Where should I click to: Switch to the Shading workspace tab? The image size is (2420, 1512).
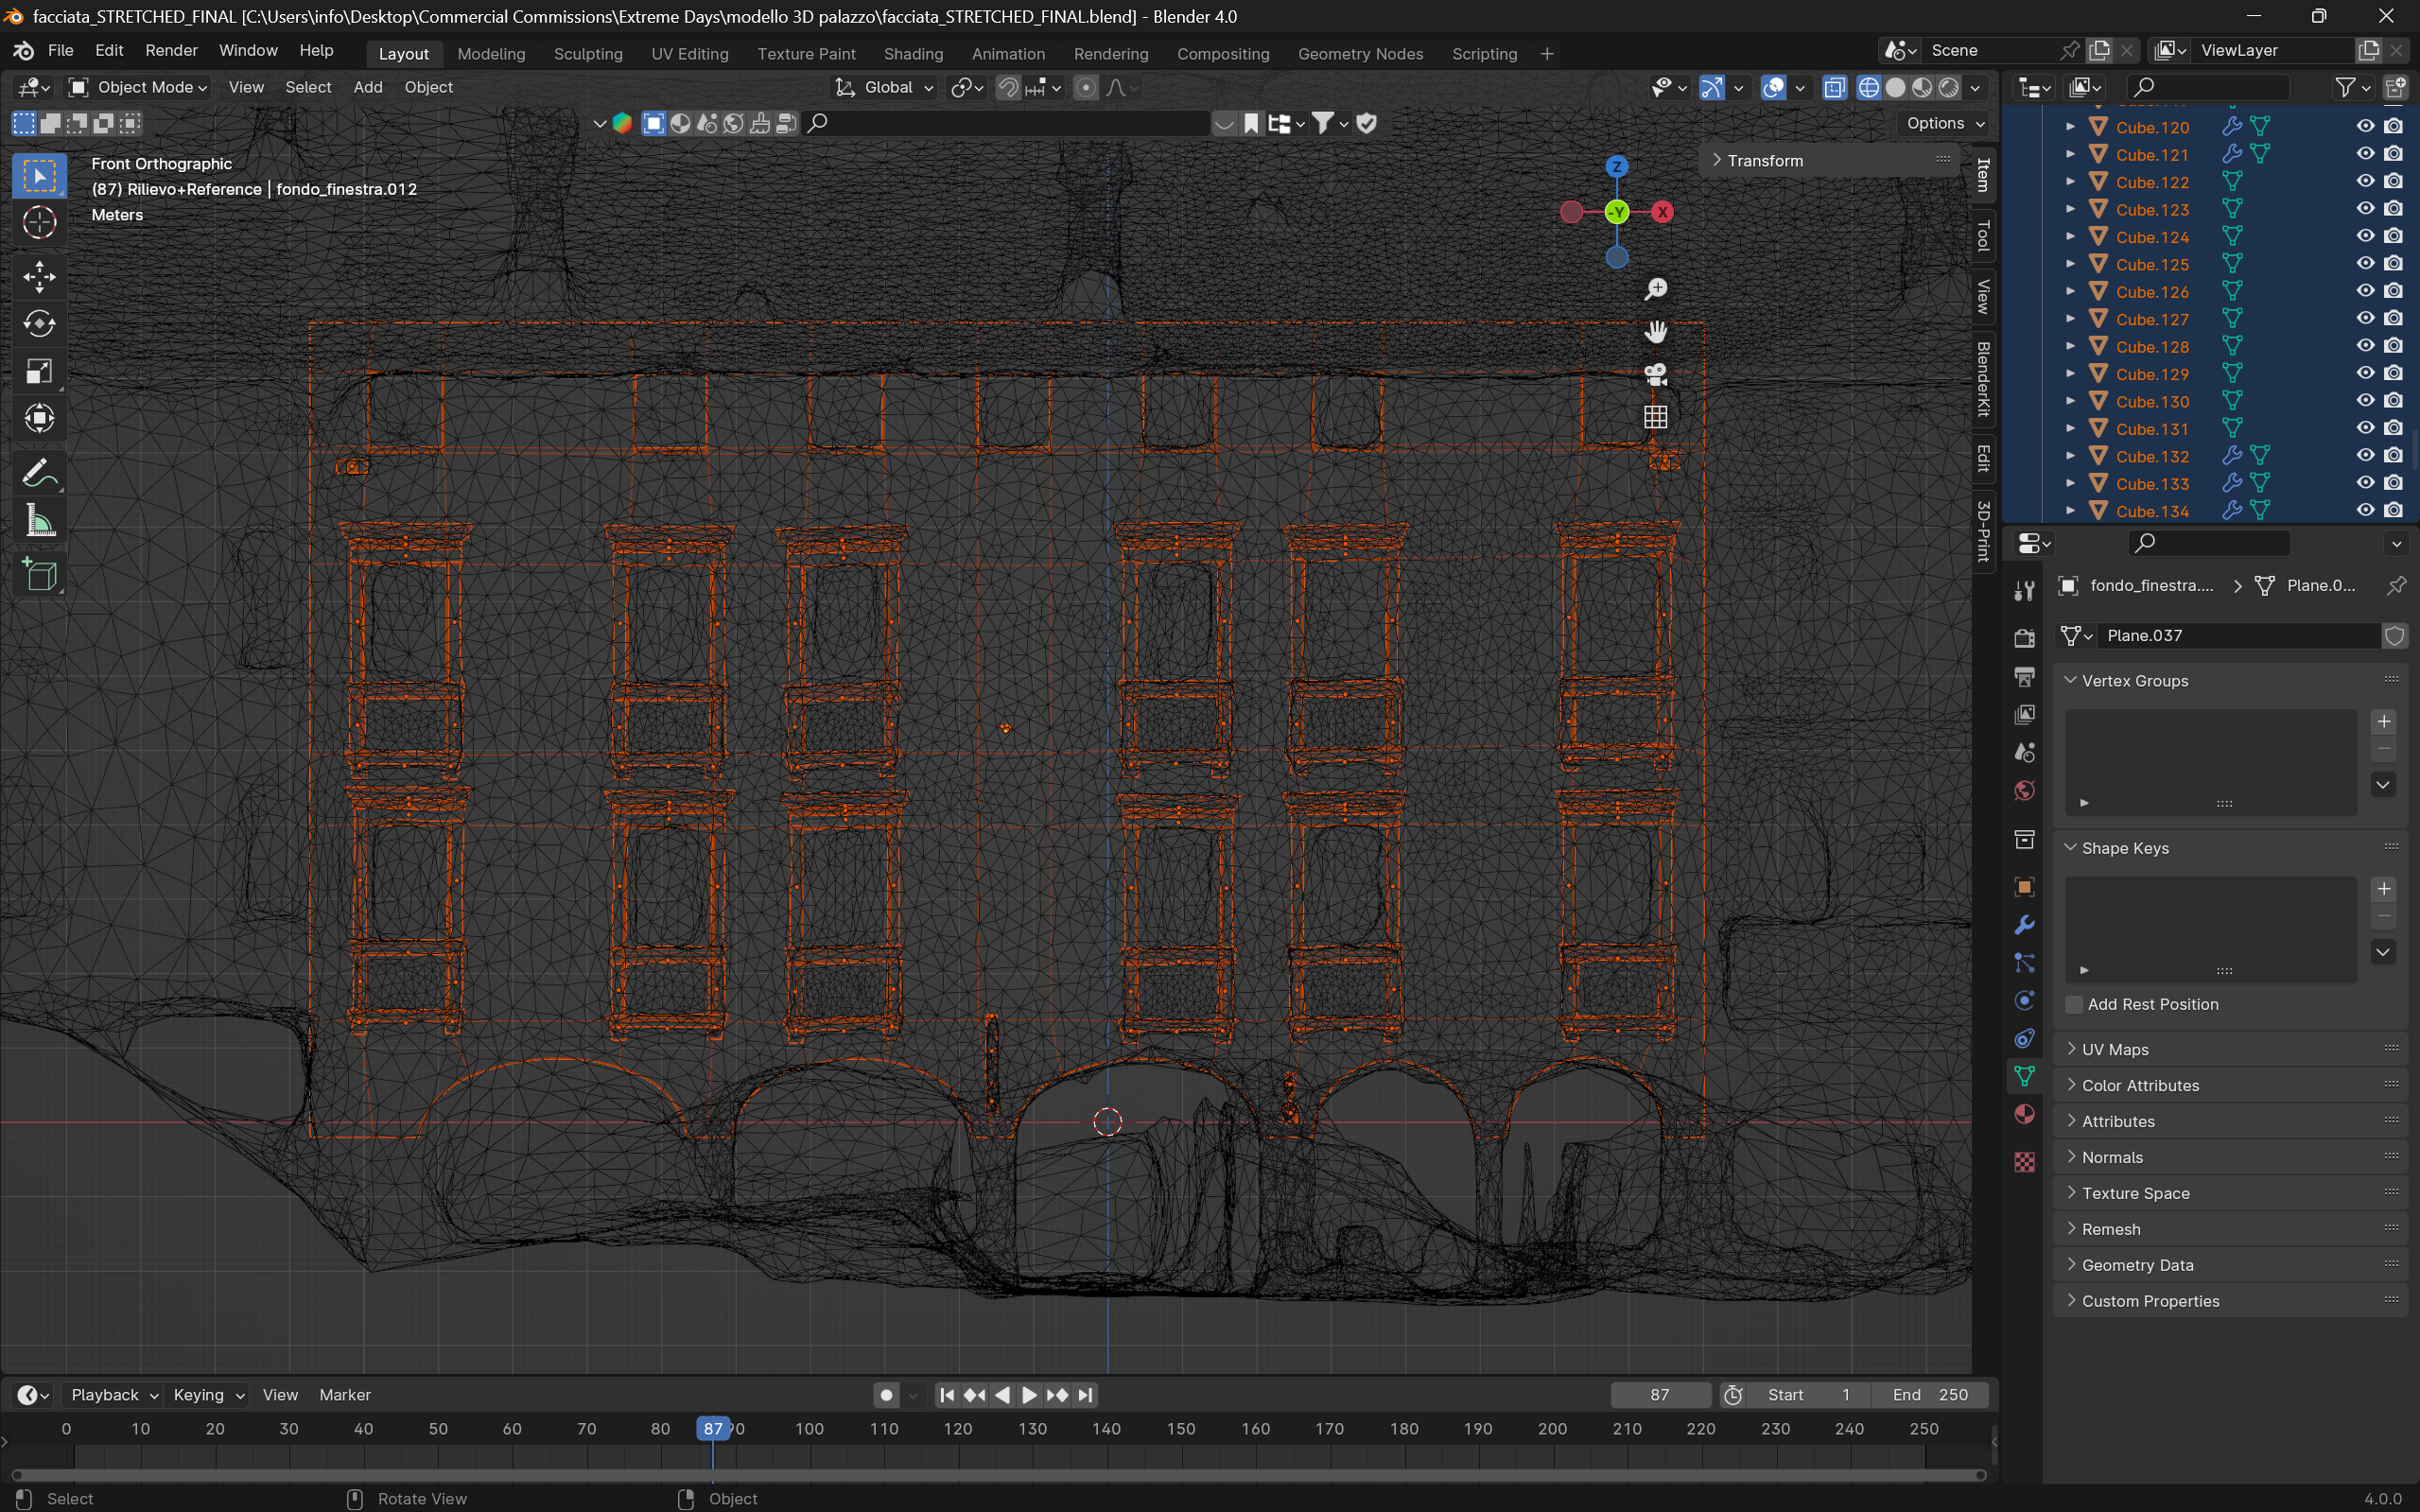[x=912, y=54]
